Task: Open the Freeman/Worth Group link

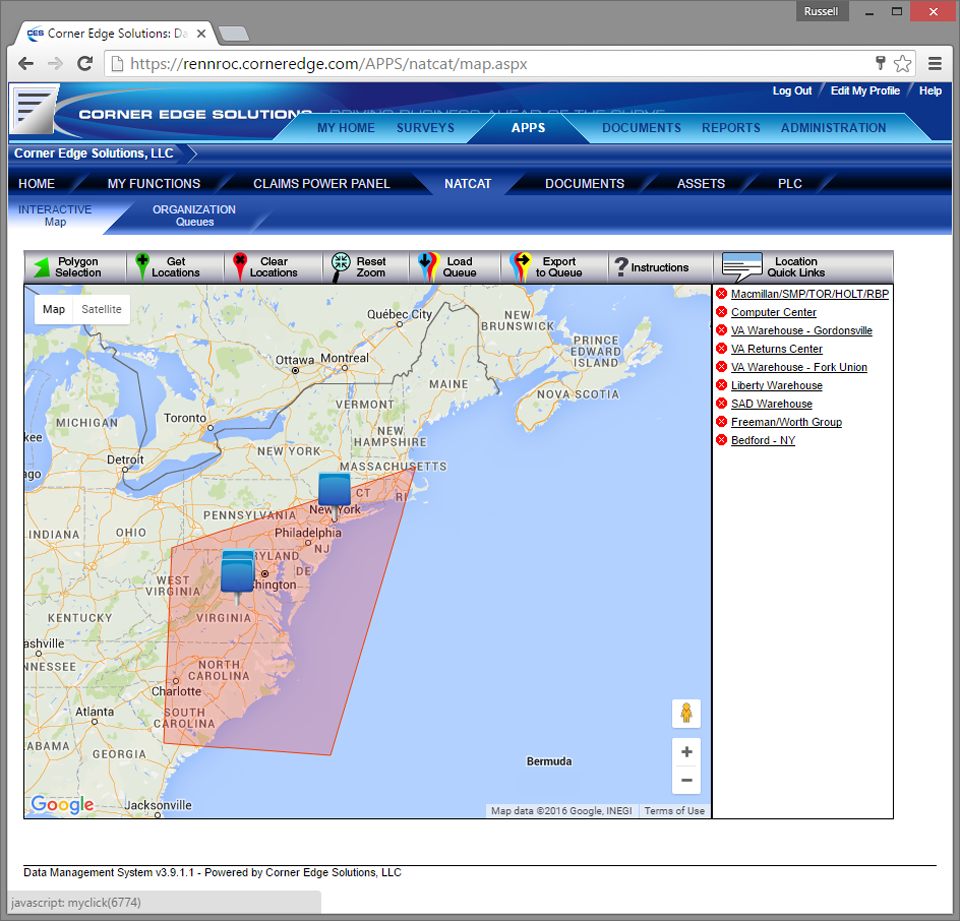Action: (x=786, y=423)
